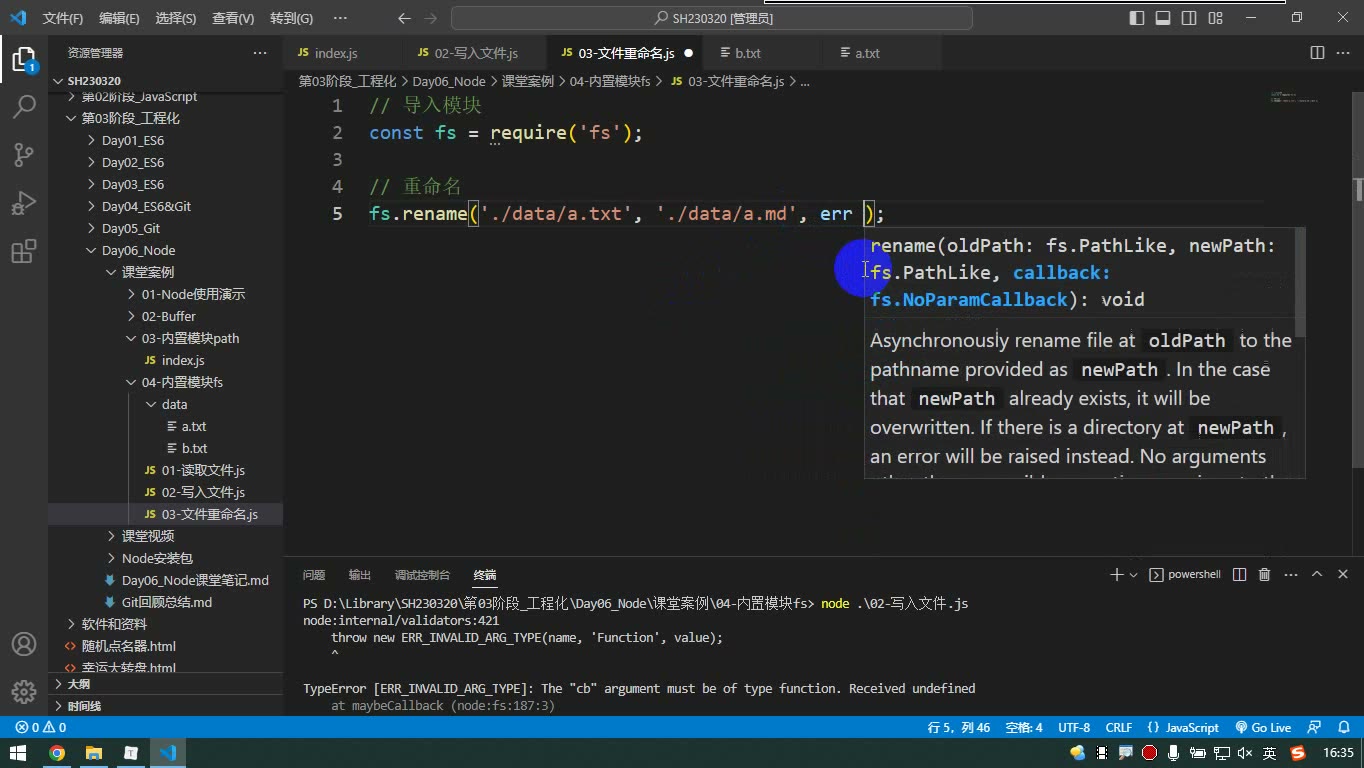
Task: Switch to the 02-写入文件.js tab
Action: 476,53
